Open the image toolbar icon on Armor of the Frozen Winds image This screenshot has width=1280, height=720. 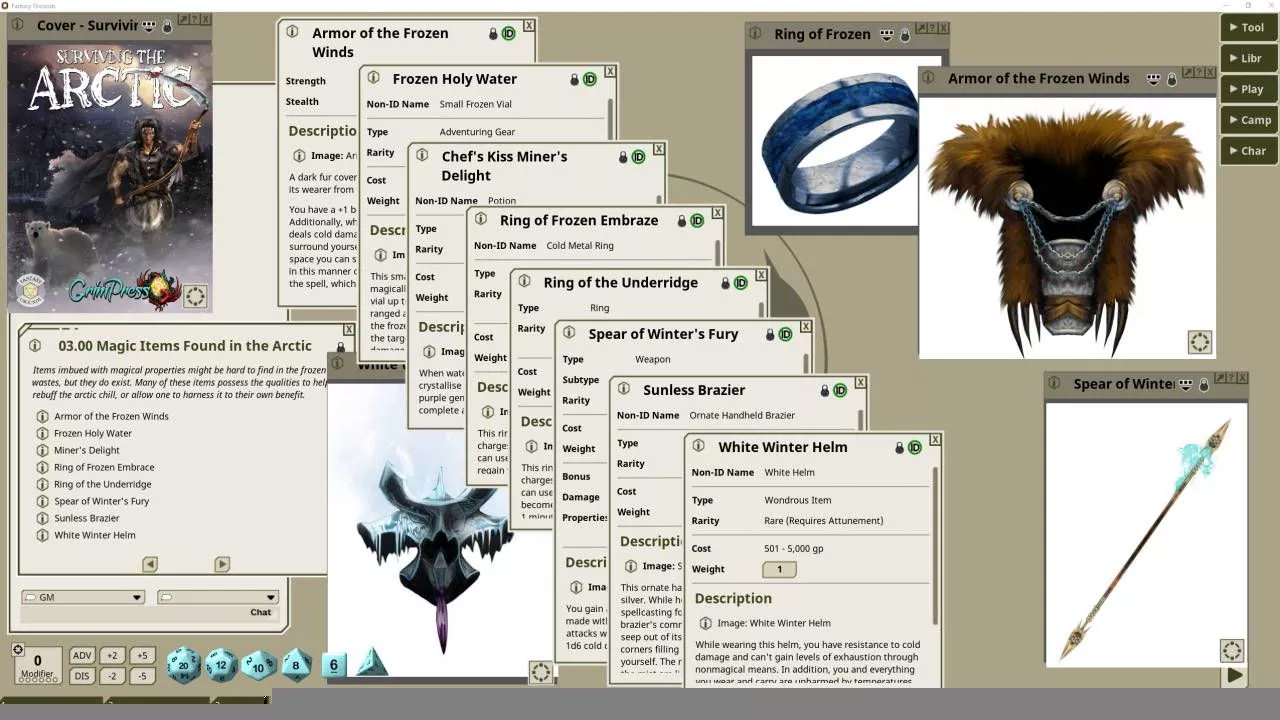pos(1199,342)
